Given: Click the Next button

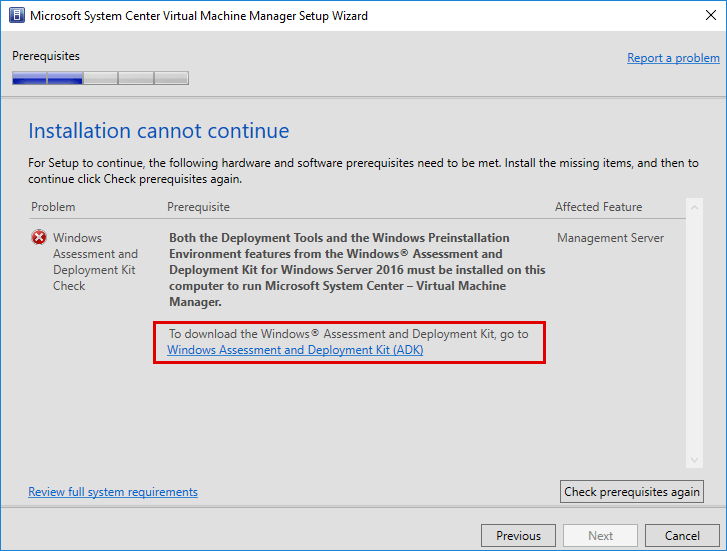Looking at the screenshot, I should 600,536.
